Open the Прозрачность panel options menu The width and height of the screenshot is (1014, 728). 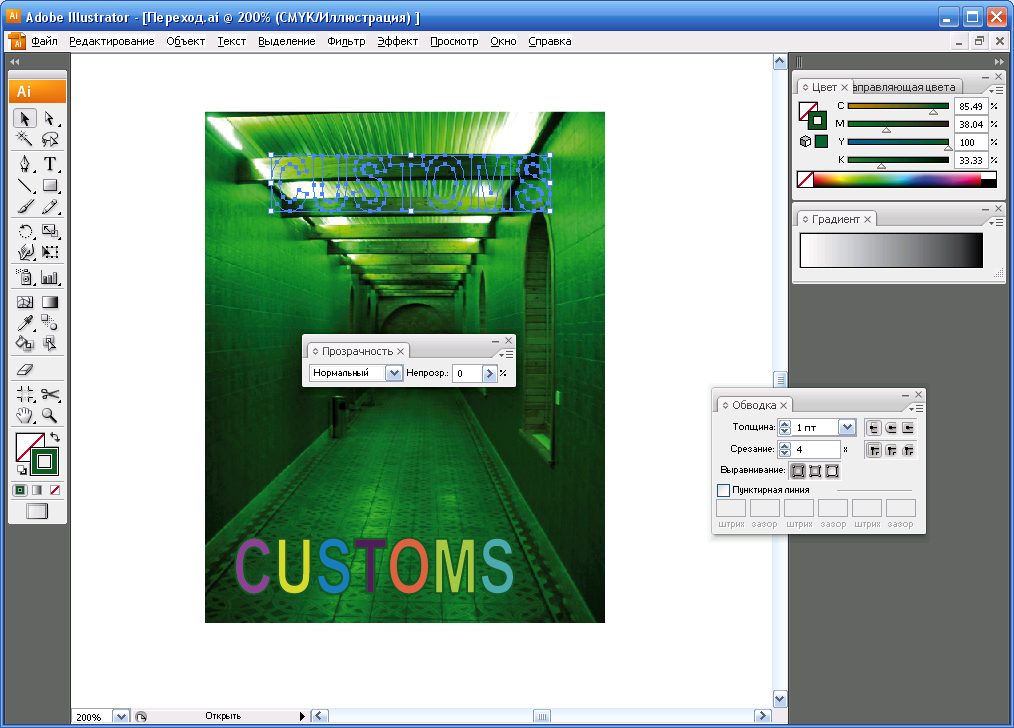coord(506,354)
